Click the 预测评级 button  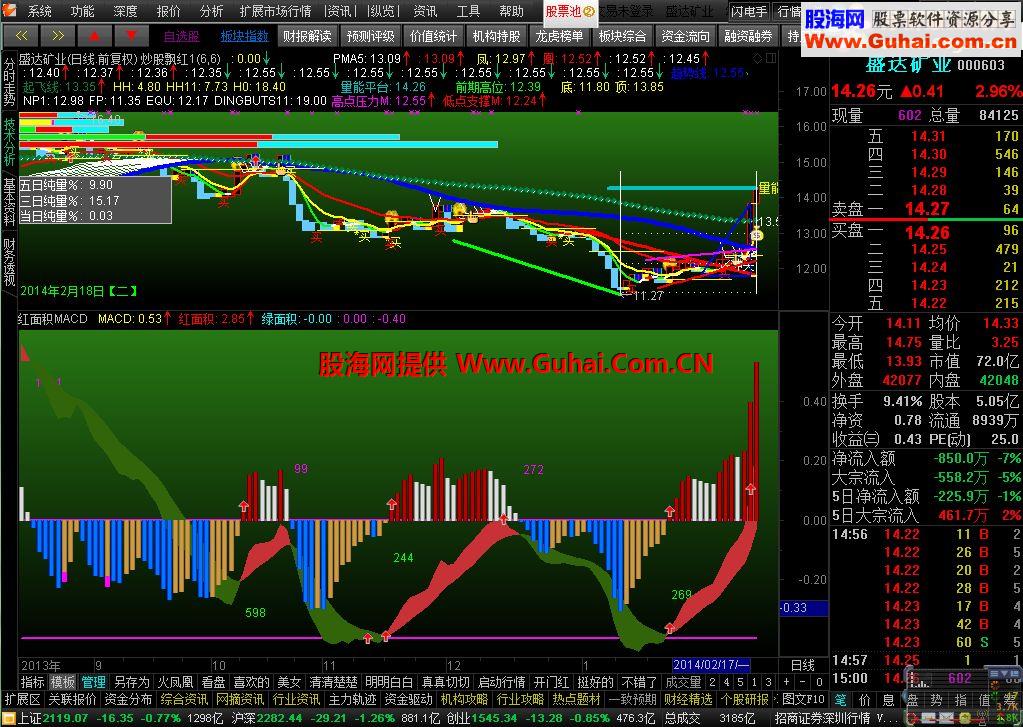370,37
